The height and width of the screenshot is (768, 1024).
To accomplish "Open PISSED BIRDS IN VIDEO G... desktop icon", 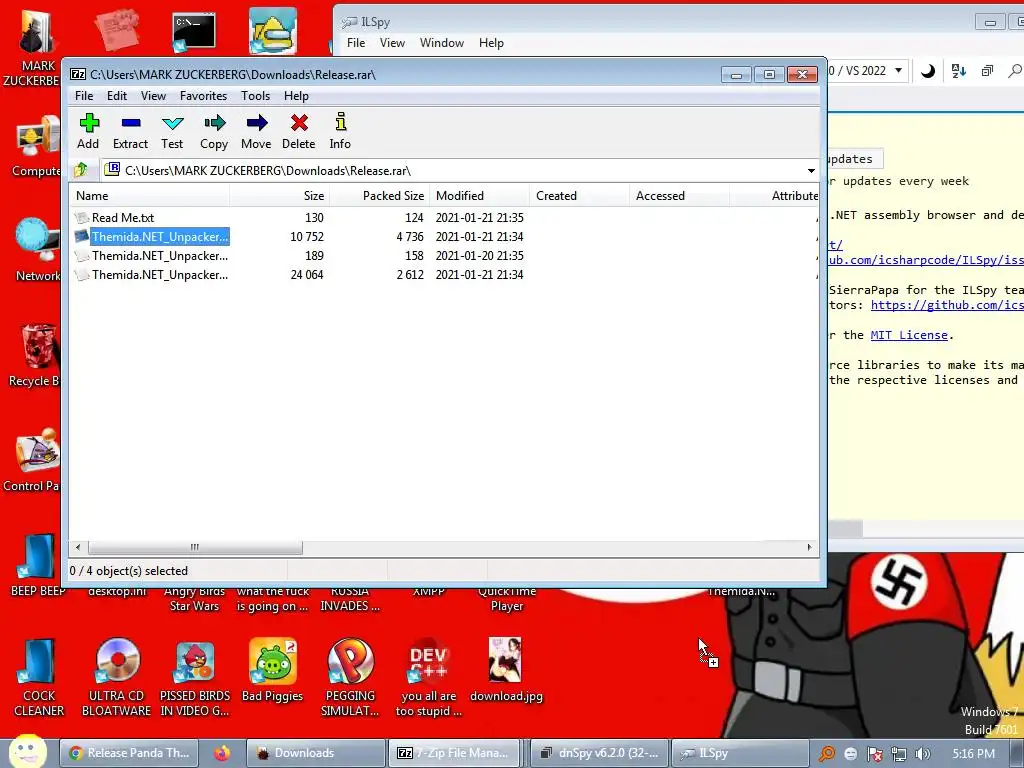I will coord(195,677).
